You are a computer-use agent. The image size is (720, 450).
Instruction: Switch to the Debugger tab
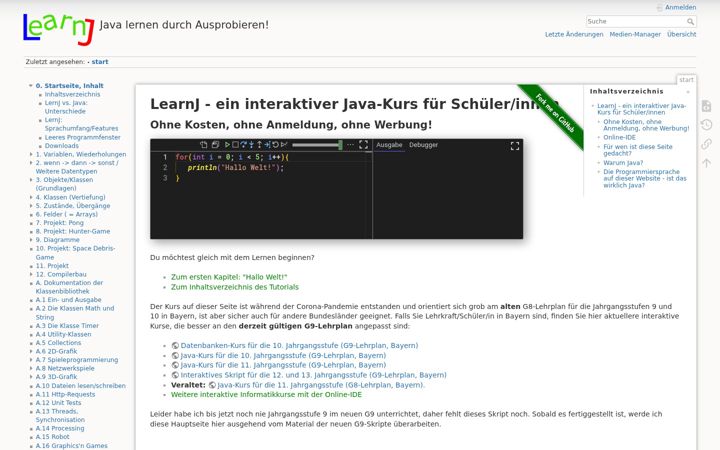[423, 145]
